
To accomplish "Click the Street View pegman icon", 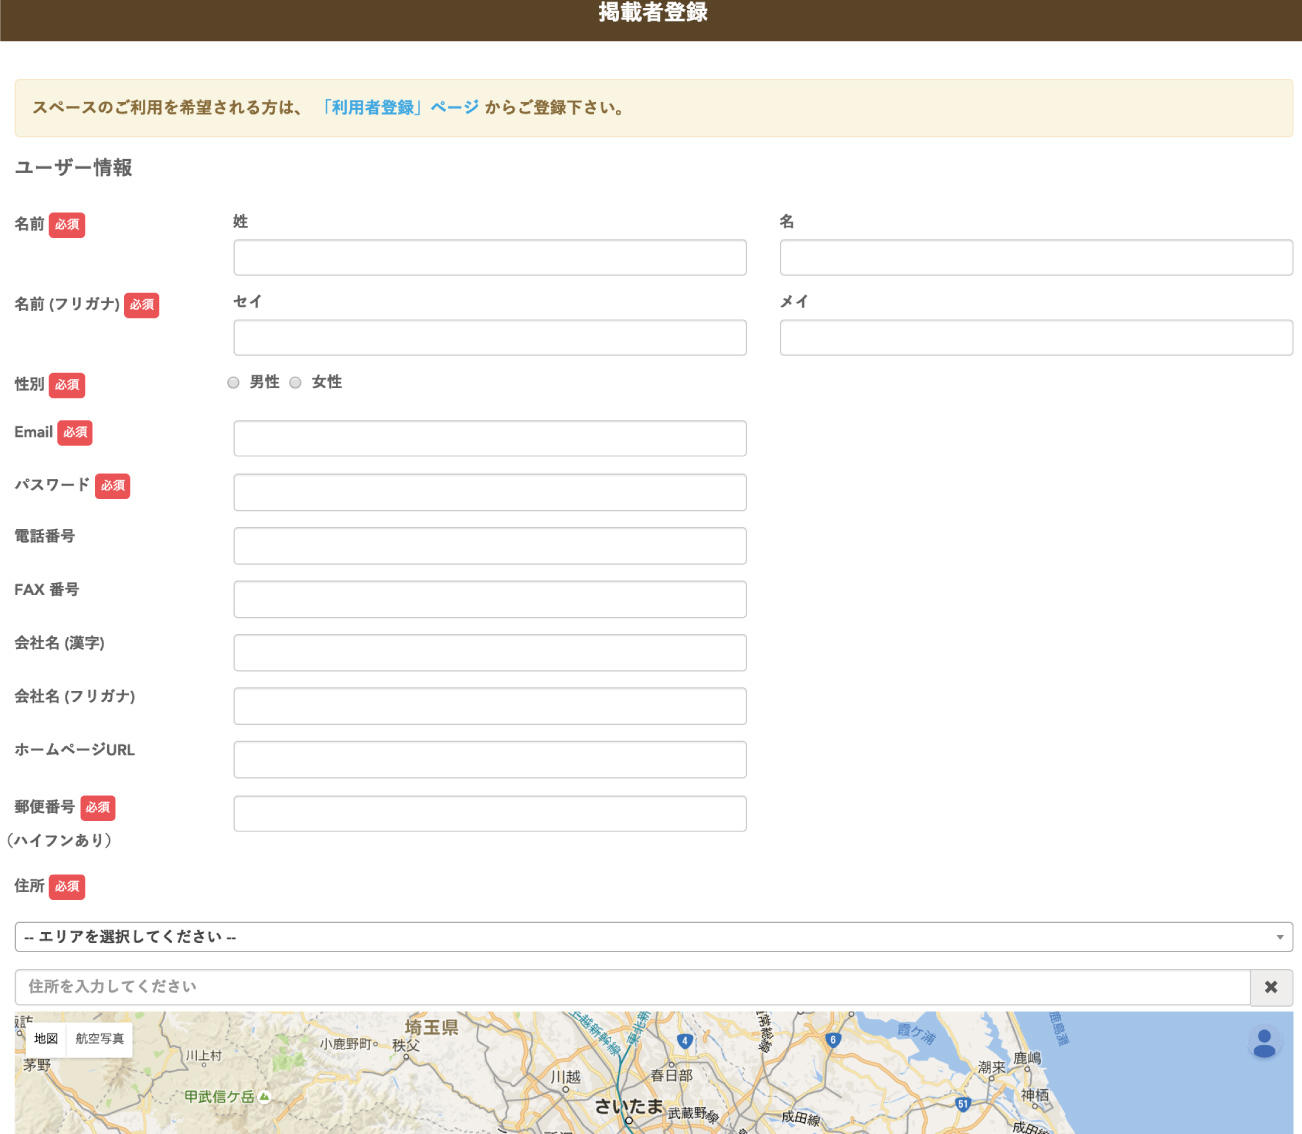I will (x=1264, y=1043).
